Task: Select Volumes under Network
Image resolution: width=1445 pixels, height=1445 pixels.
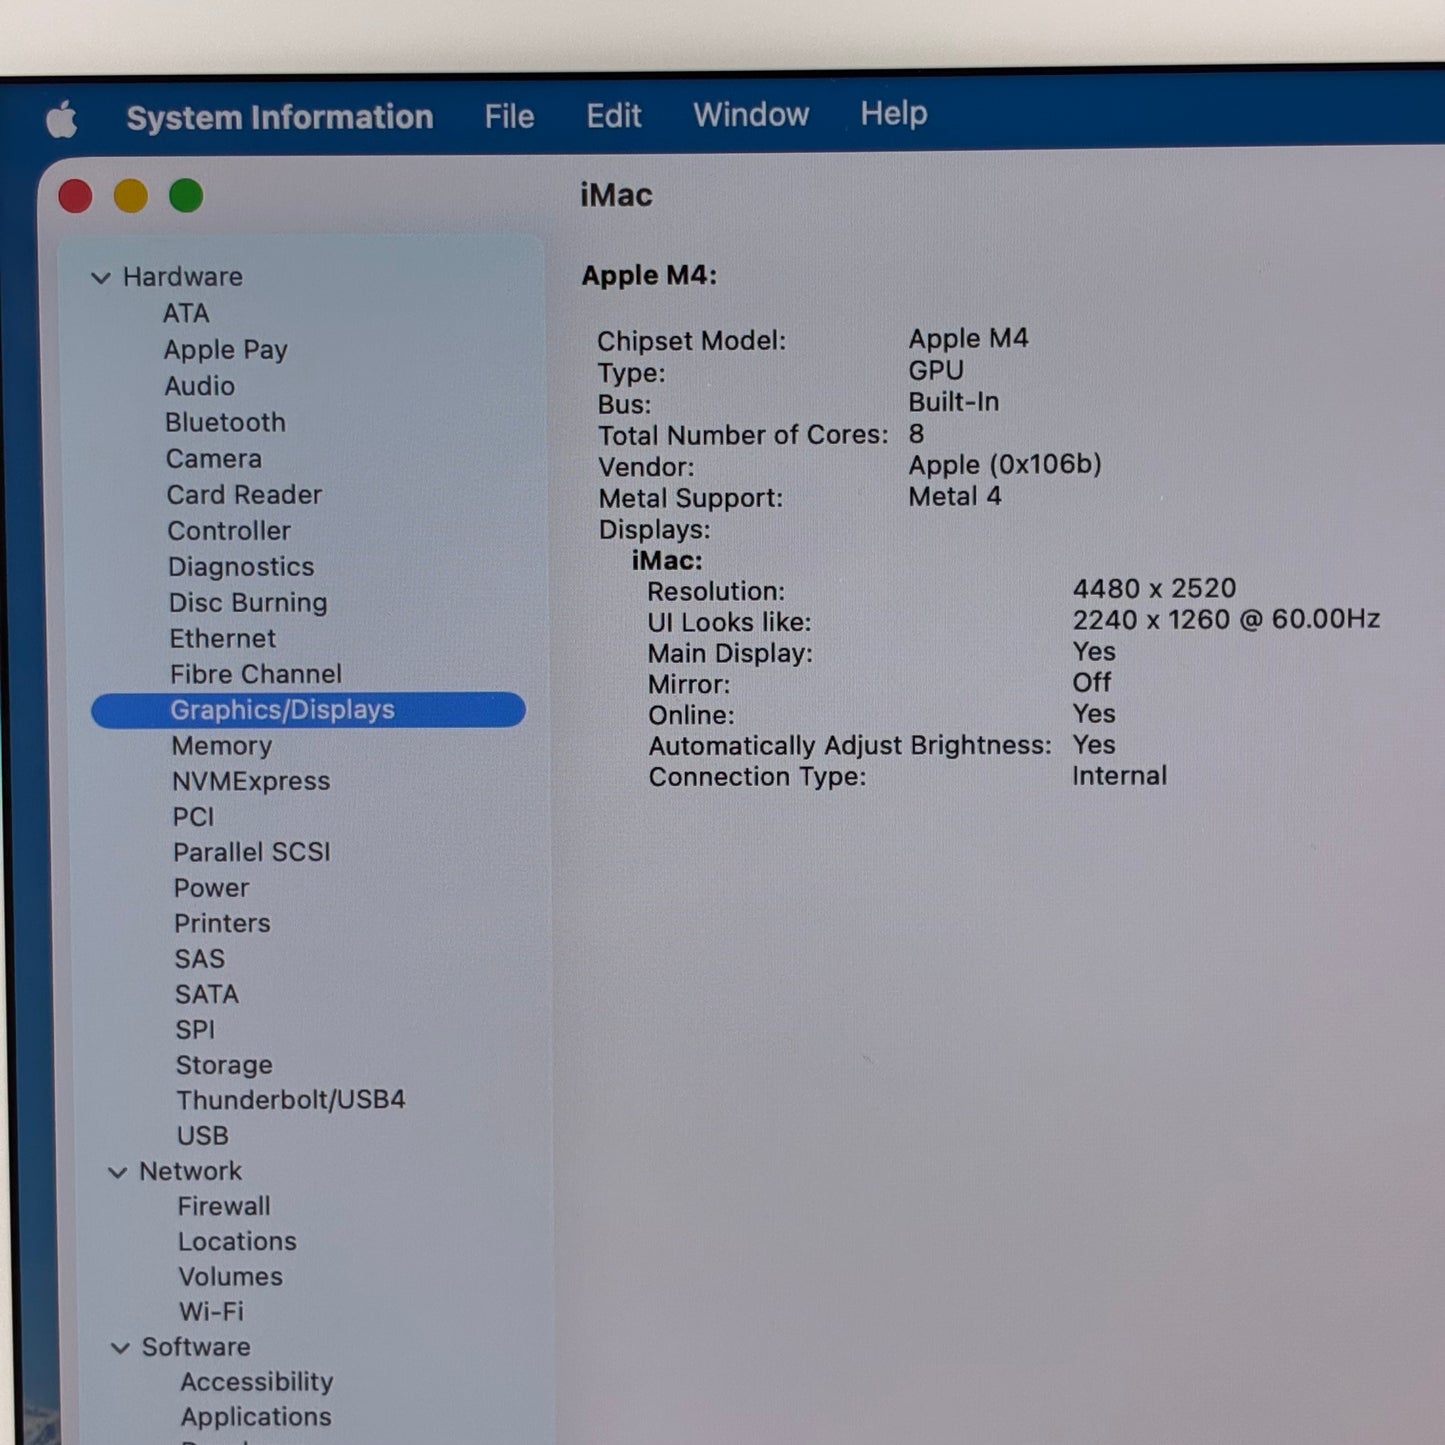Action: pos(231,1277)
